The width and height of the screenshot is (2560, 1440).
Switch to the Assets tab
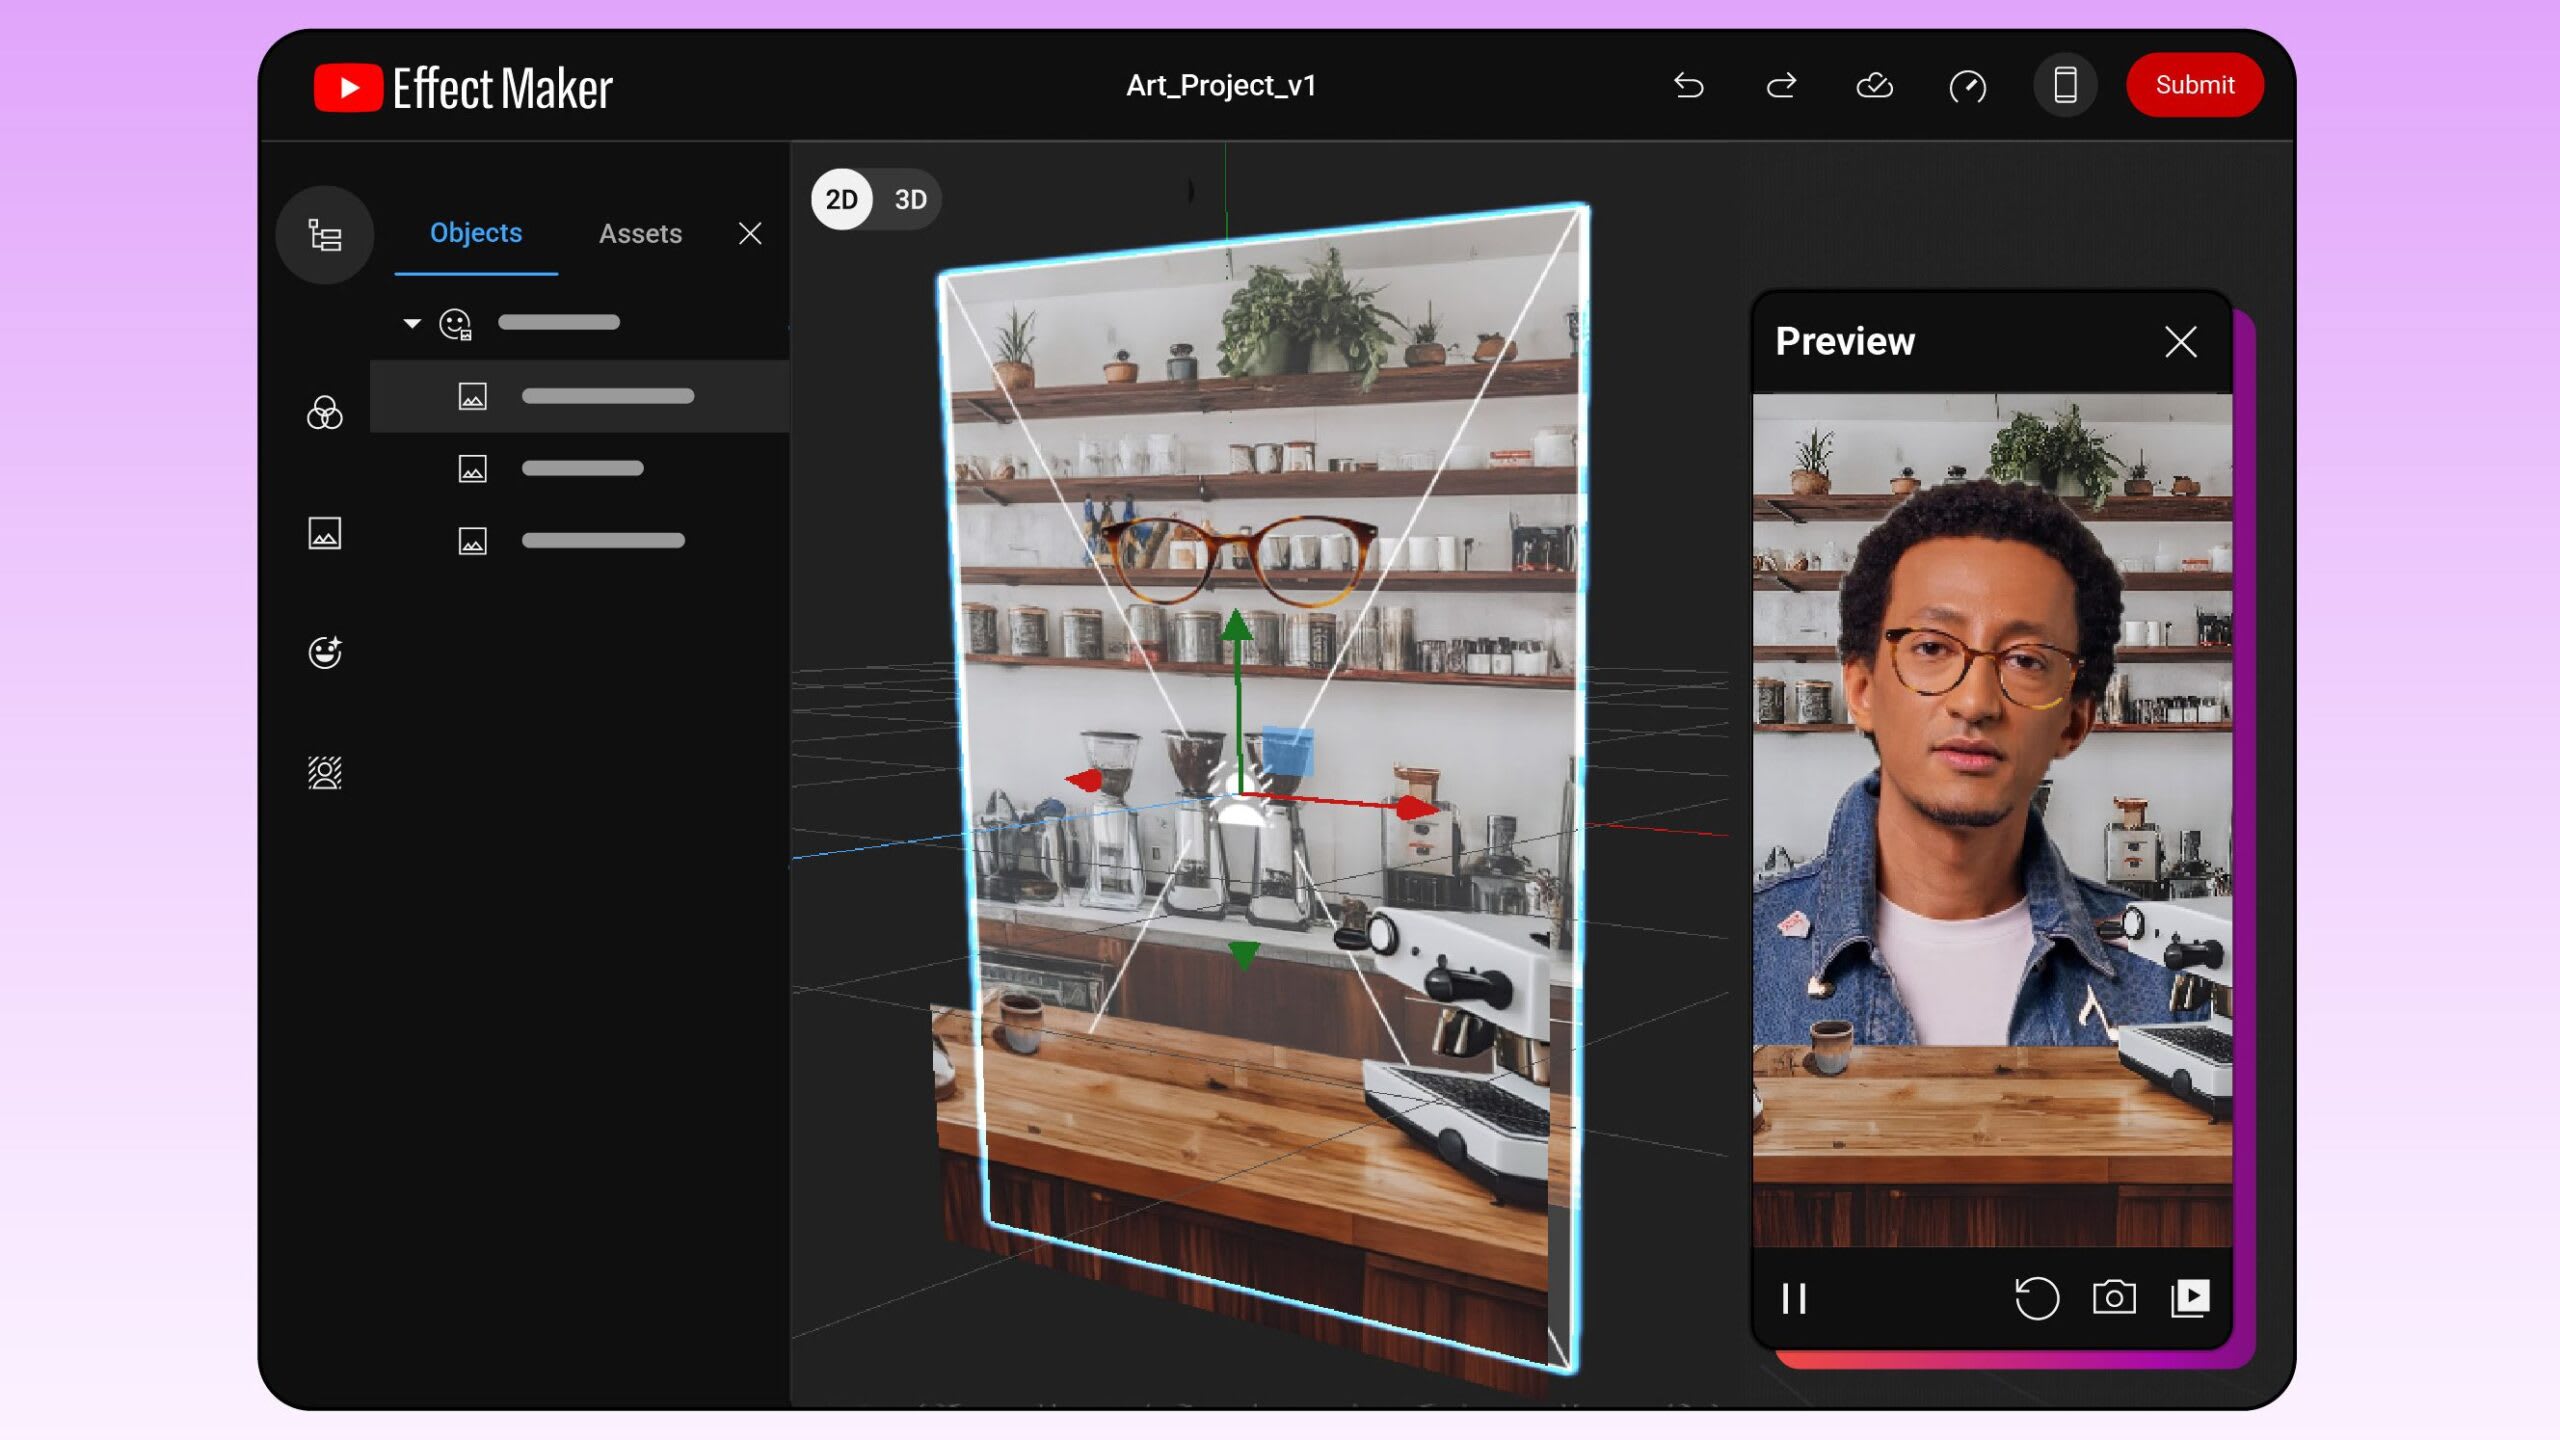(640, 234)
